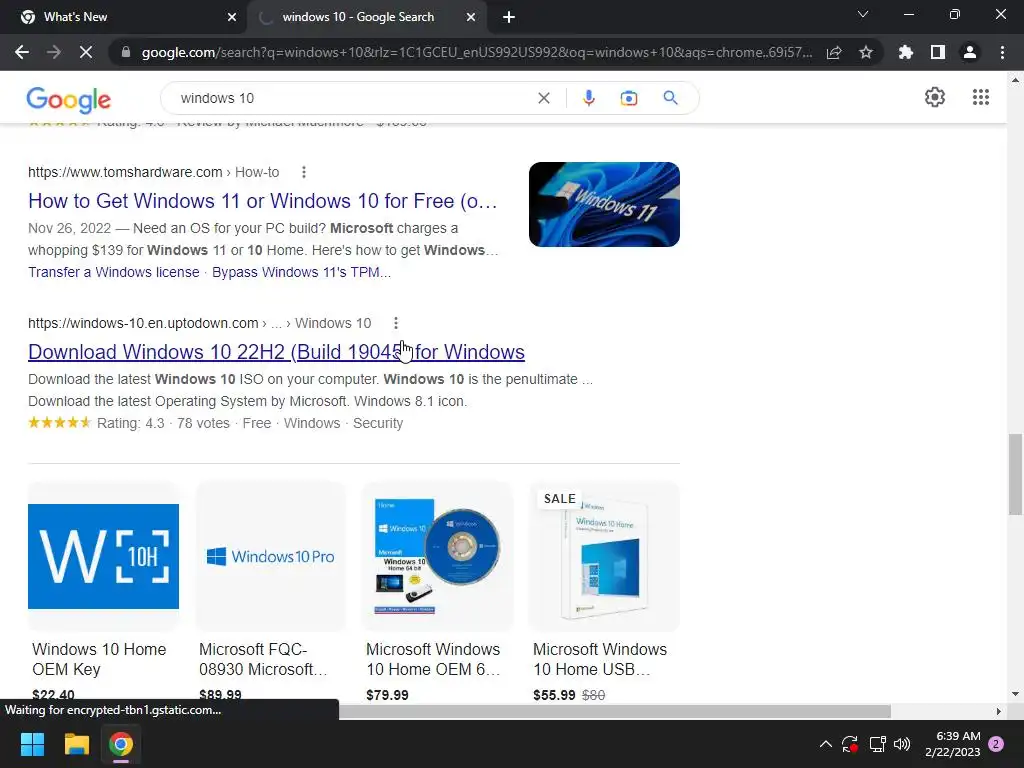Screen dimensions: 1024x768
Task: Open the volume control in the tray
Action: (902, 744)
